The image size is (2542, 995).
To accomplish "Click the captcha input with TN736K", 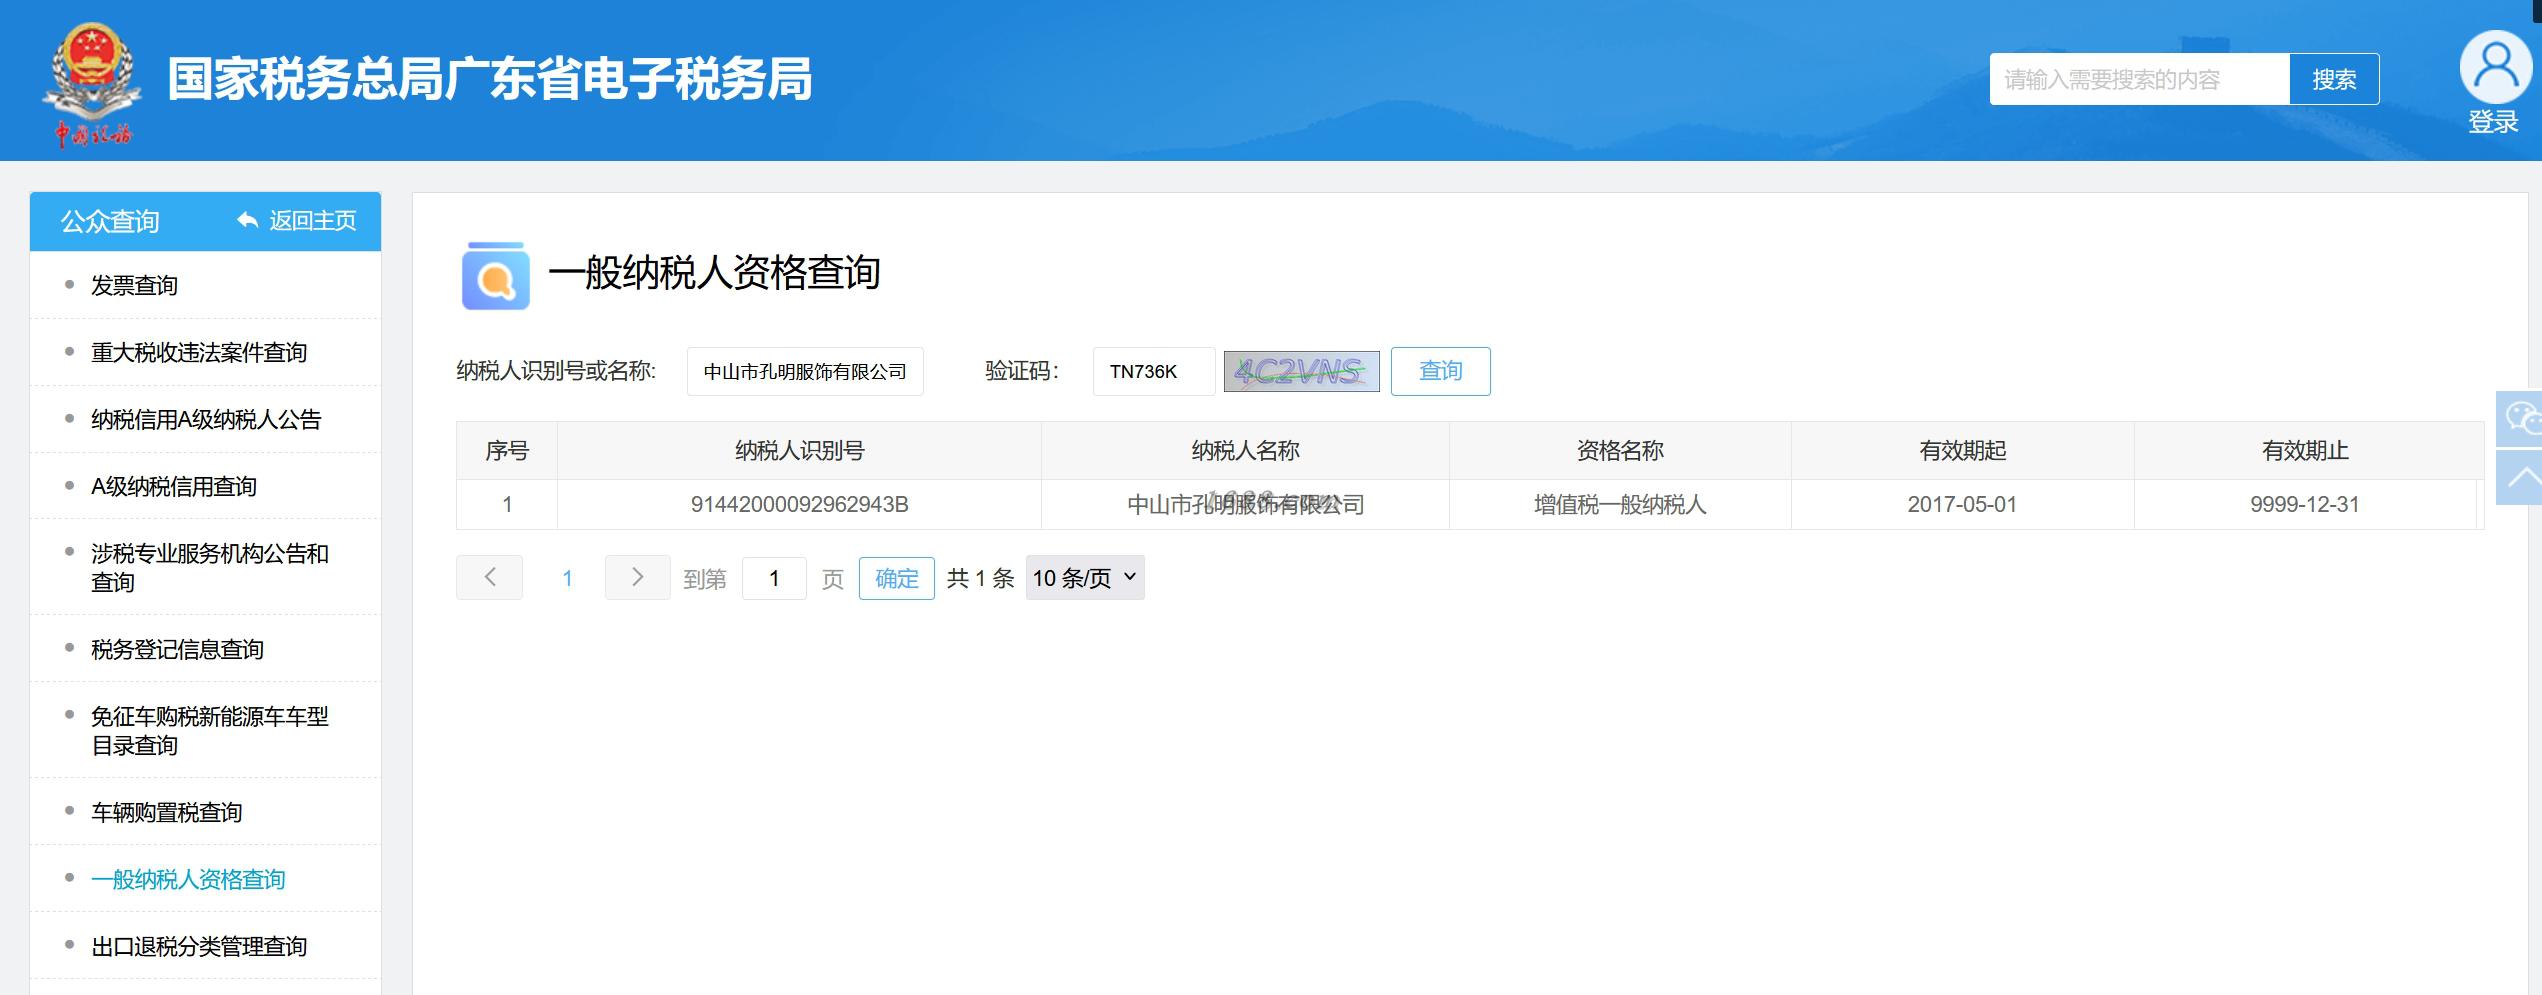I will (x=1154, y=371).
